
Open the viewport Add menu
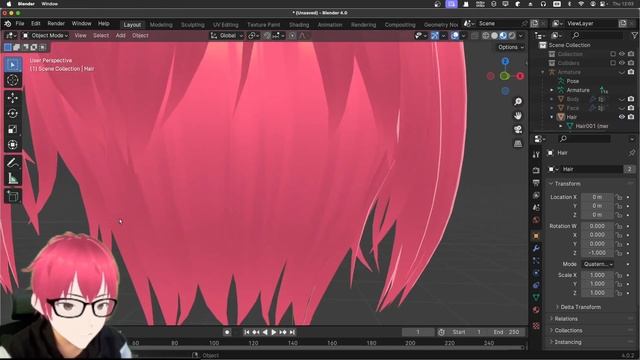120,36
